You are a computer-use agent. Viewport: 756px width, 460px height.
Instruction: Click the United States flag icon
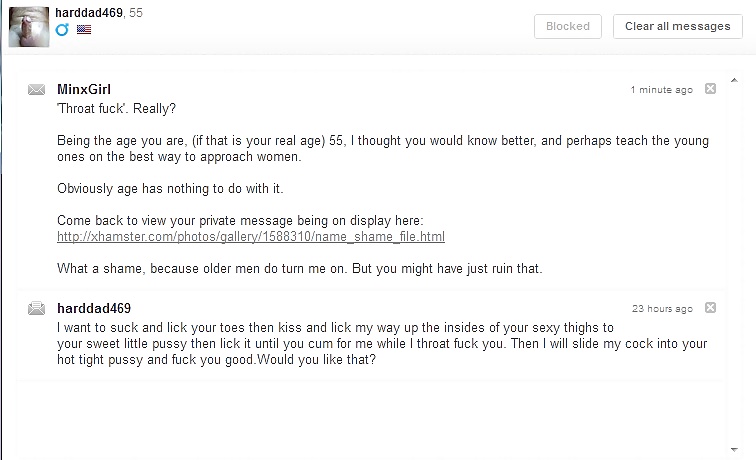tap(84, 29)
